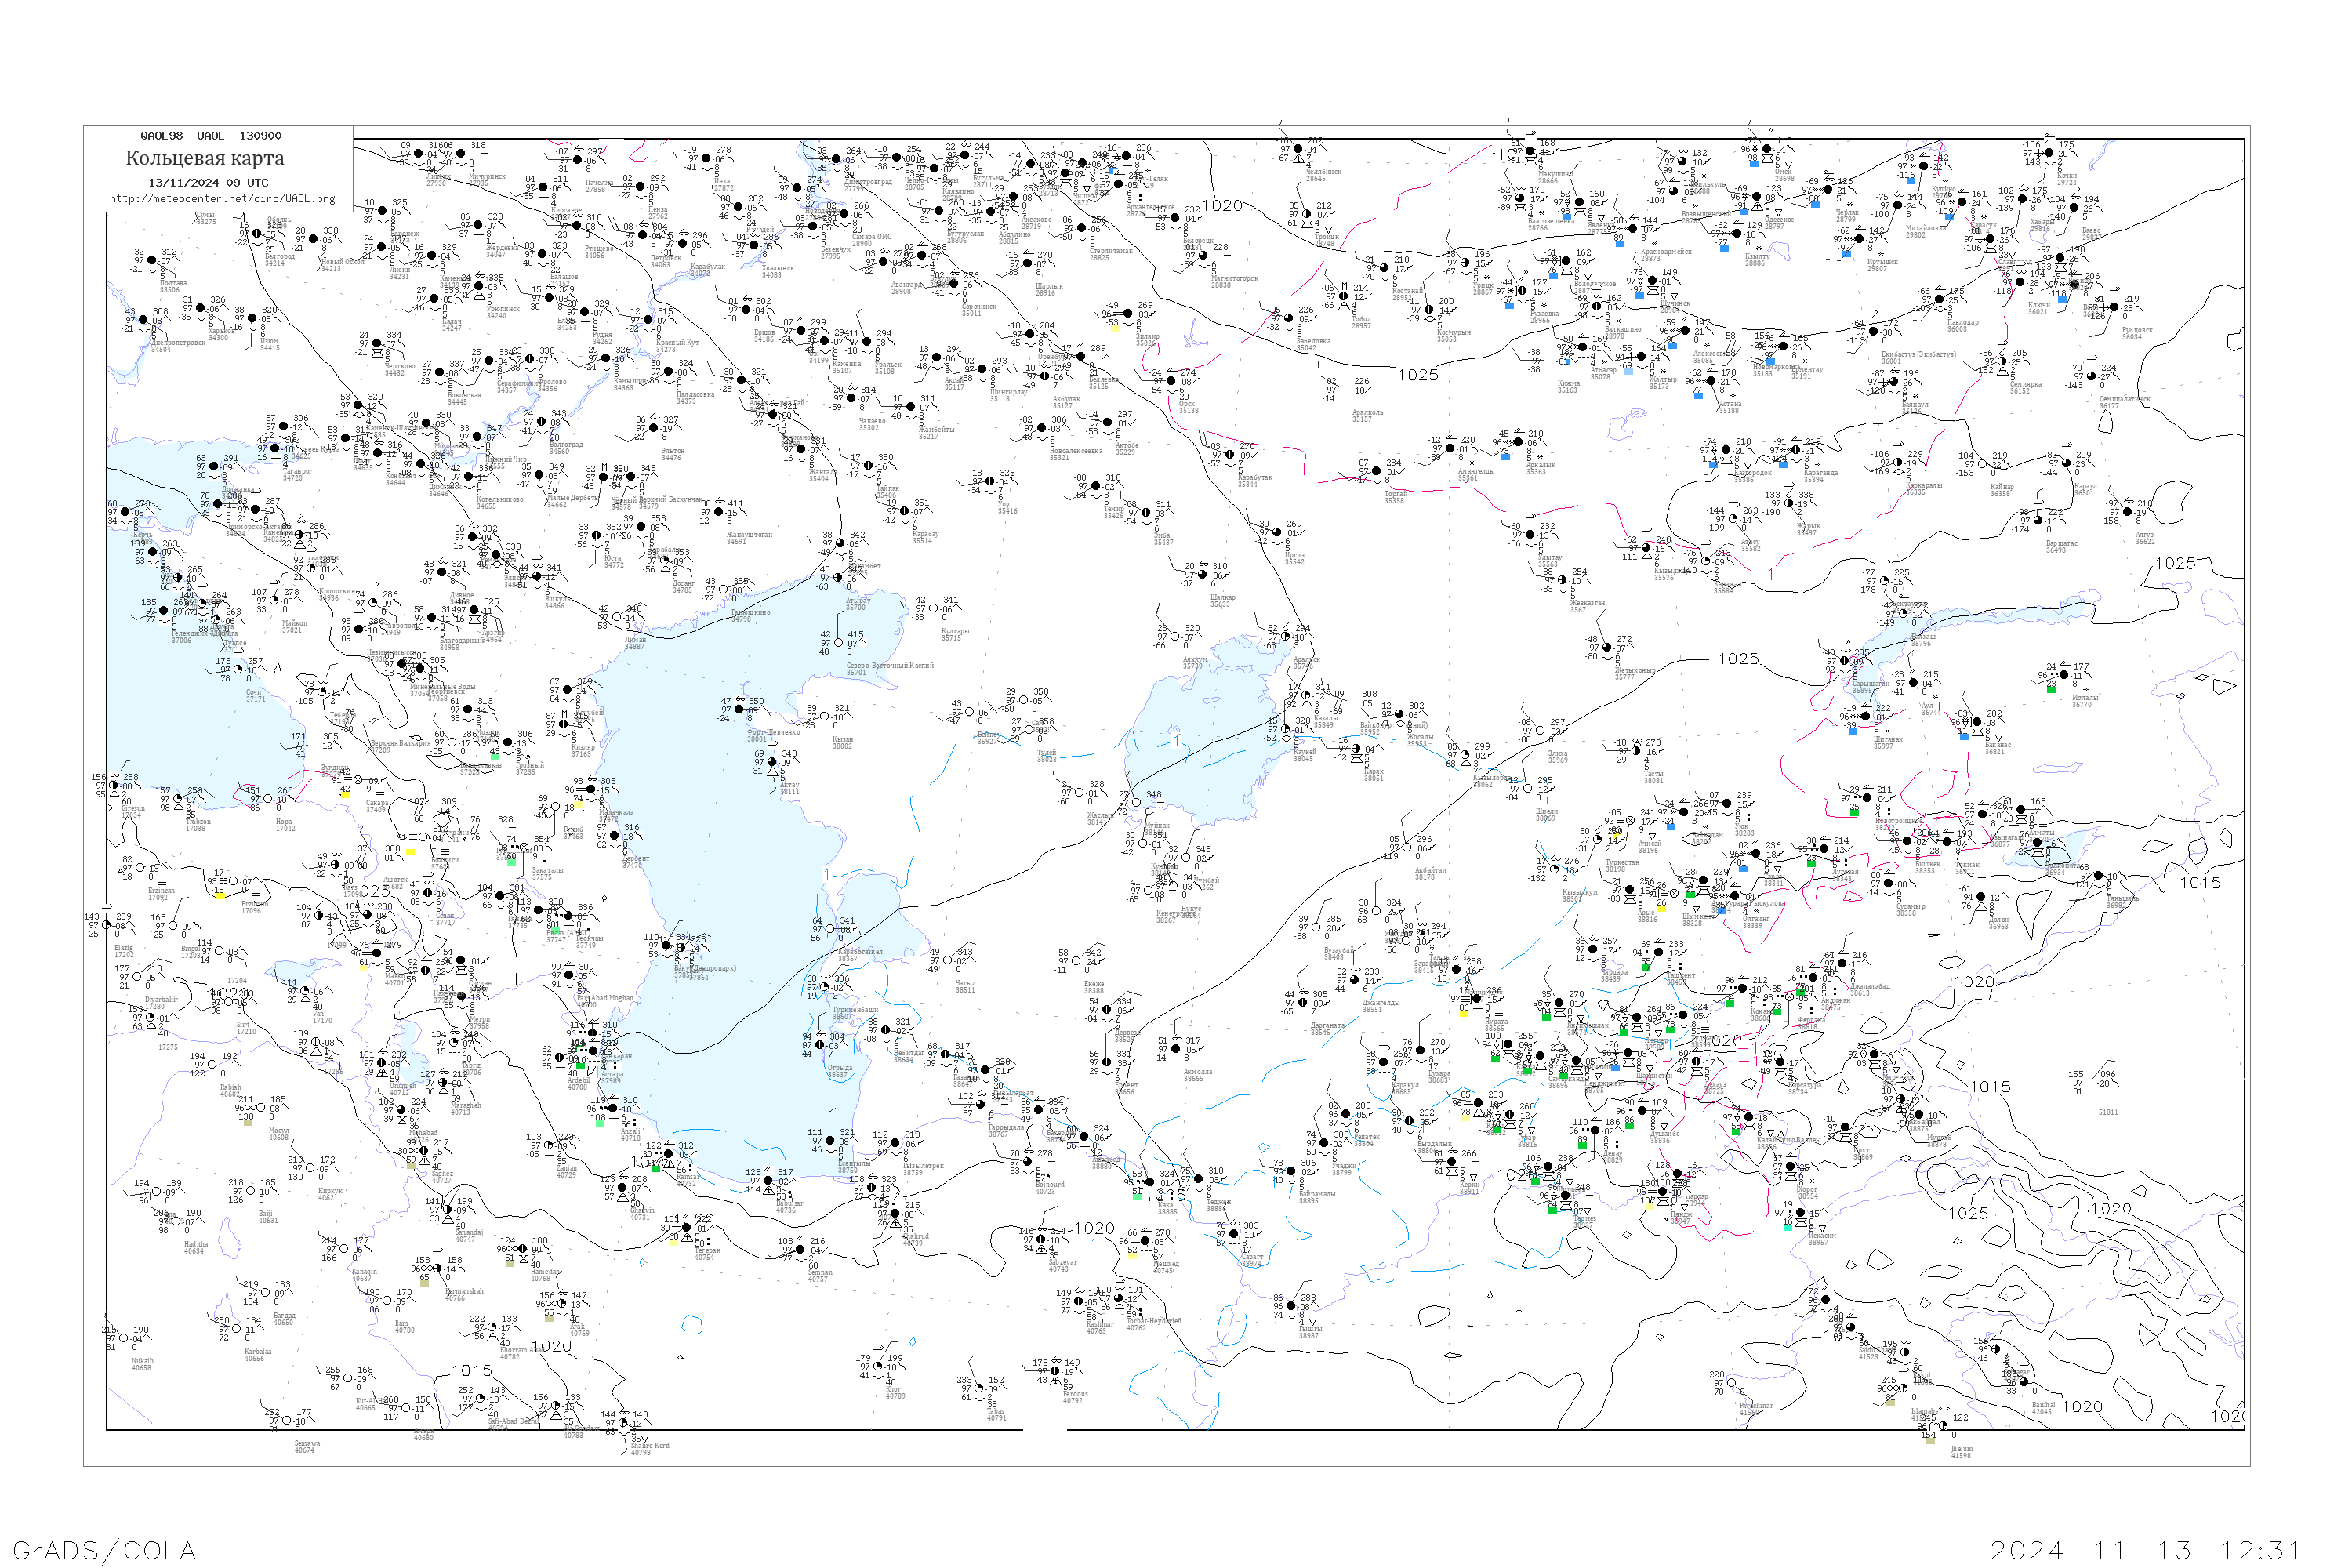Select the 2024-11-13-12:31 timestamp text
2352x1568 pixels.
coord(2145,1550)
